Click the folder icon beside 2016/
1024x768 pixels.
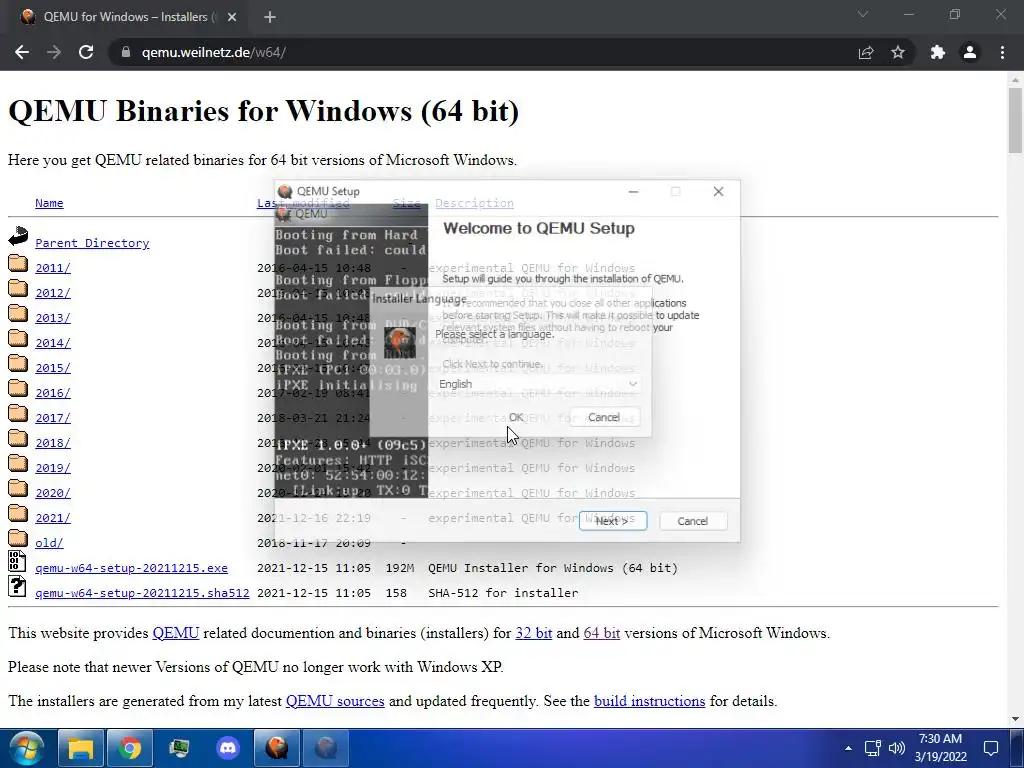coord(18,389)
